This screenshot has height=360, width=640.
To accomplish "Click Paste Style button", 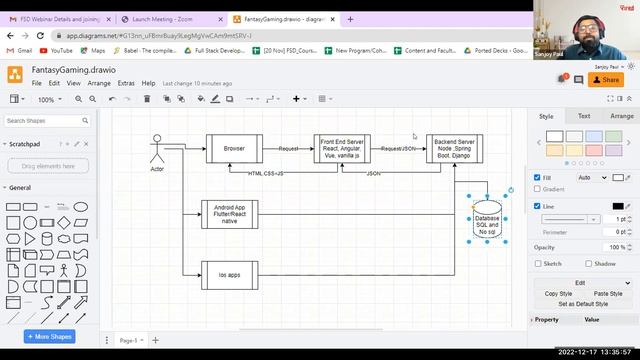I will click(608, 294).
